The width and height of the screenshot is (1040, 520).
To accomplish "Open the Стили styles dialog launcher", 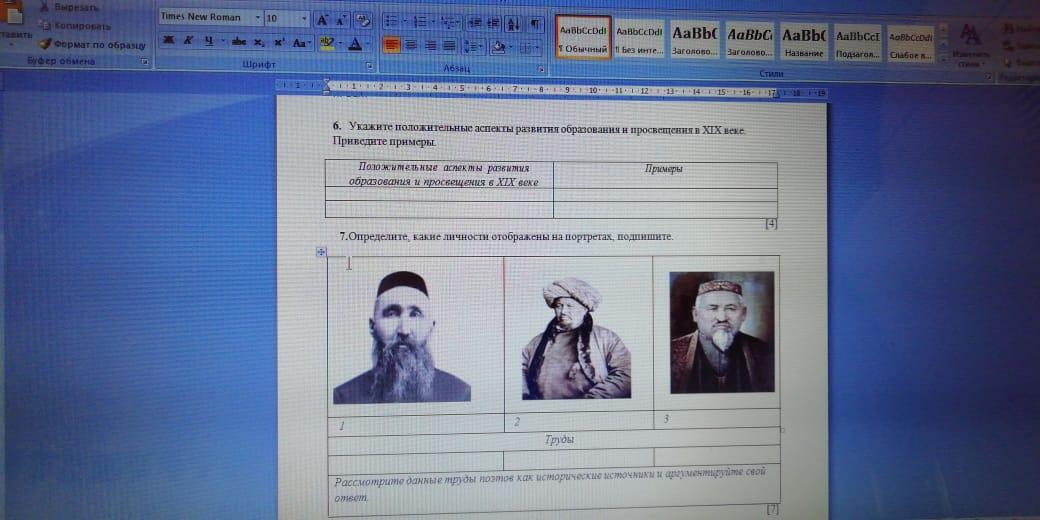I will 989,77.
